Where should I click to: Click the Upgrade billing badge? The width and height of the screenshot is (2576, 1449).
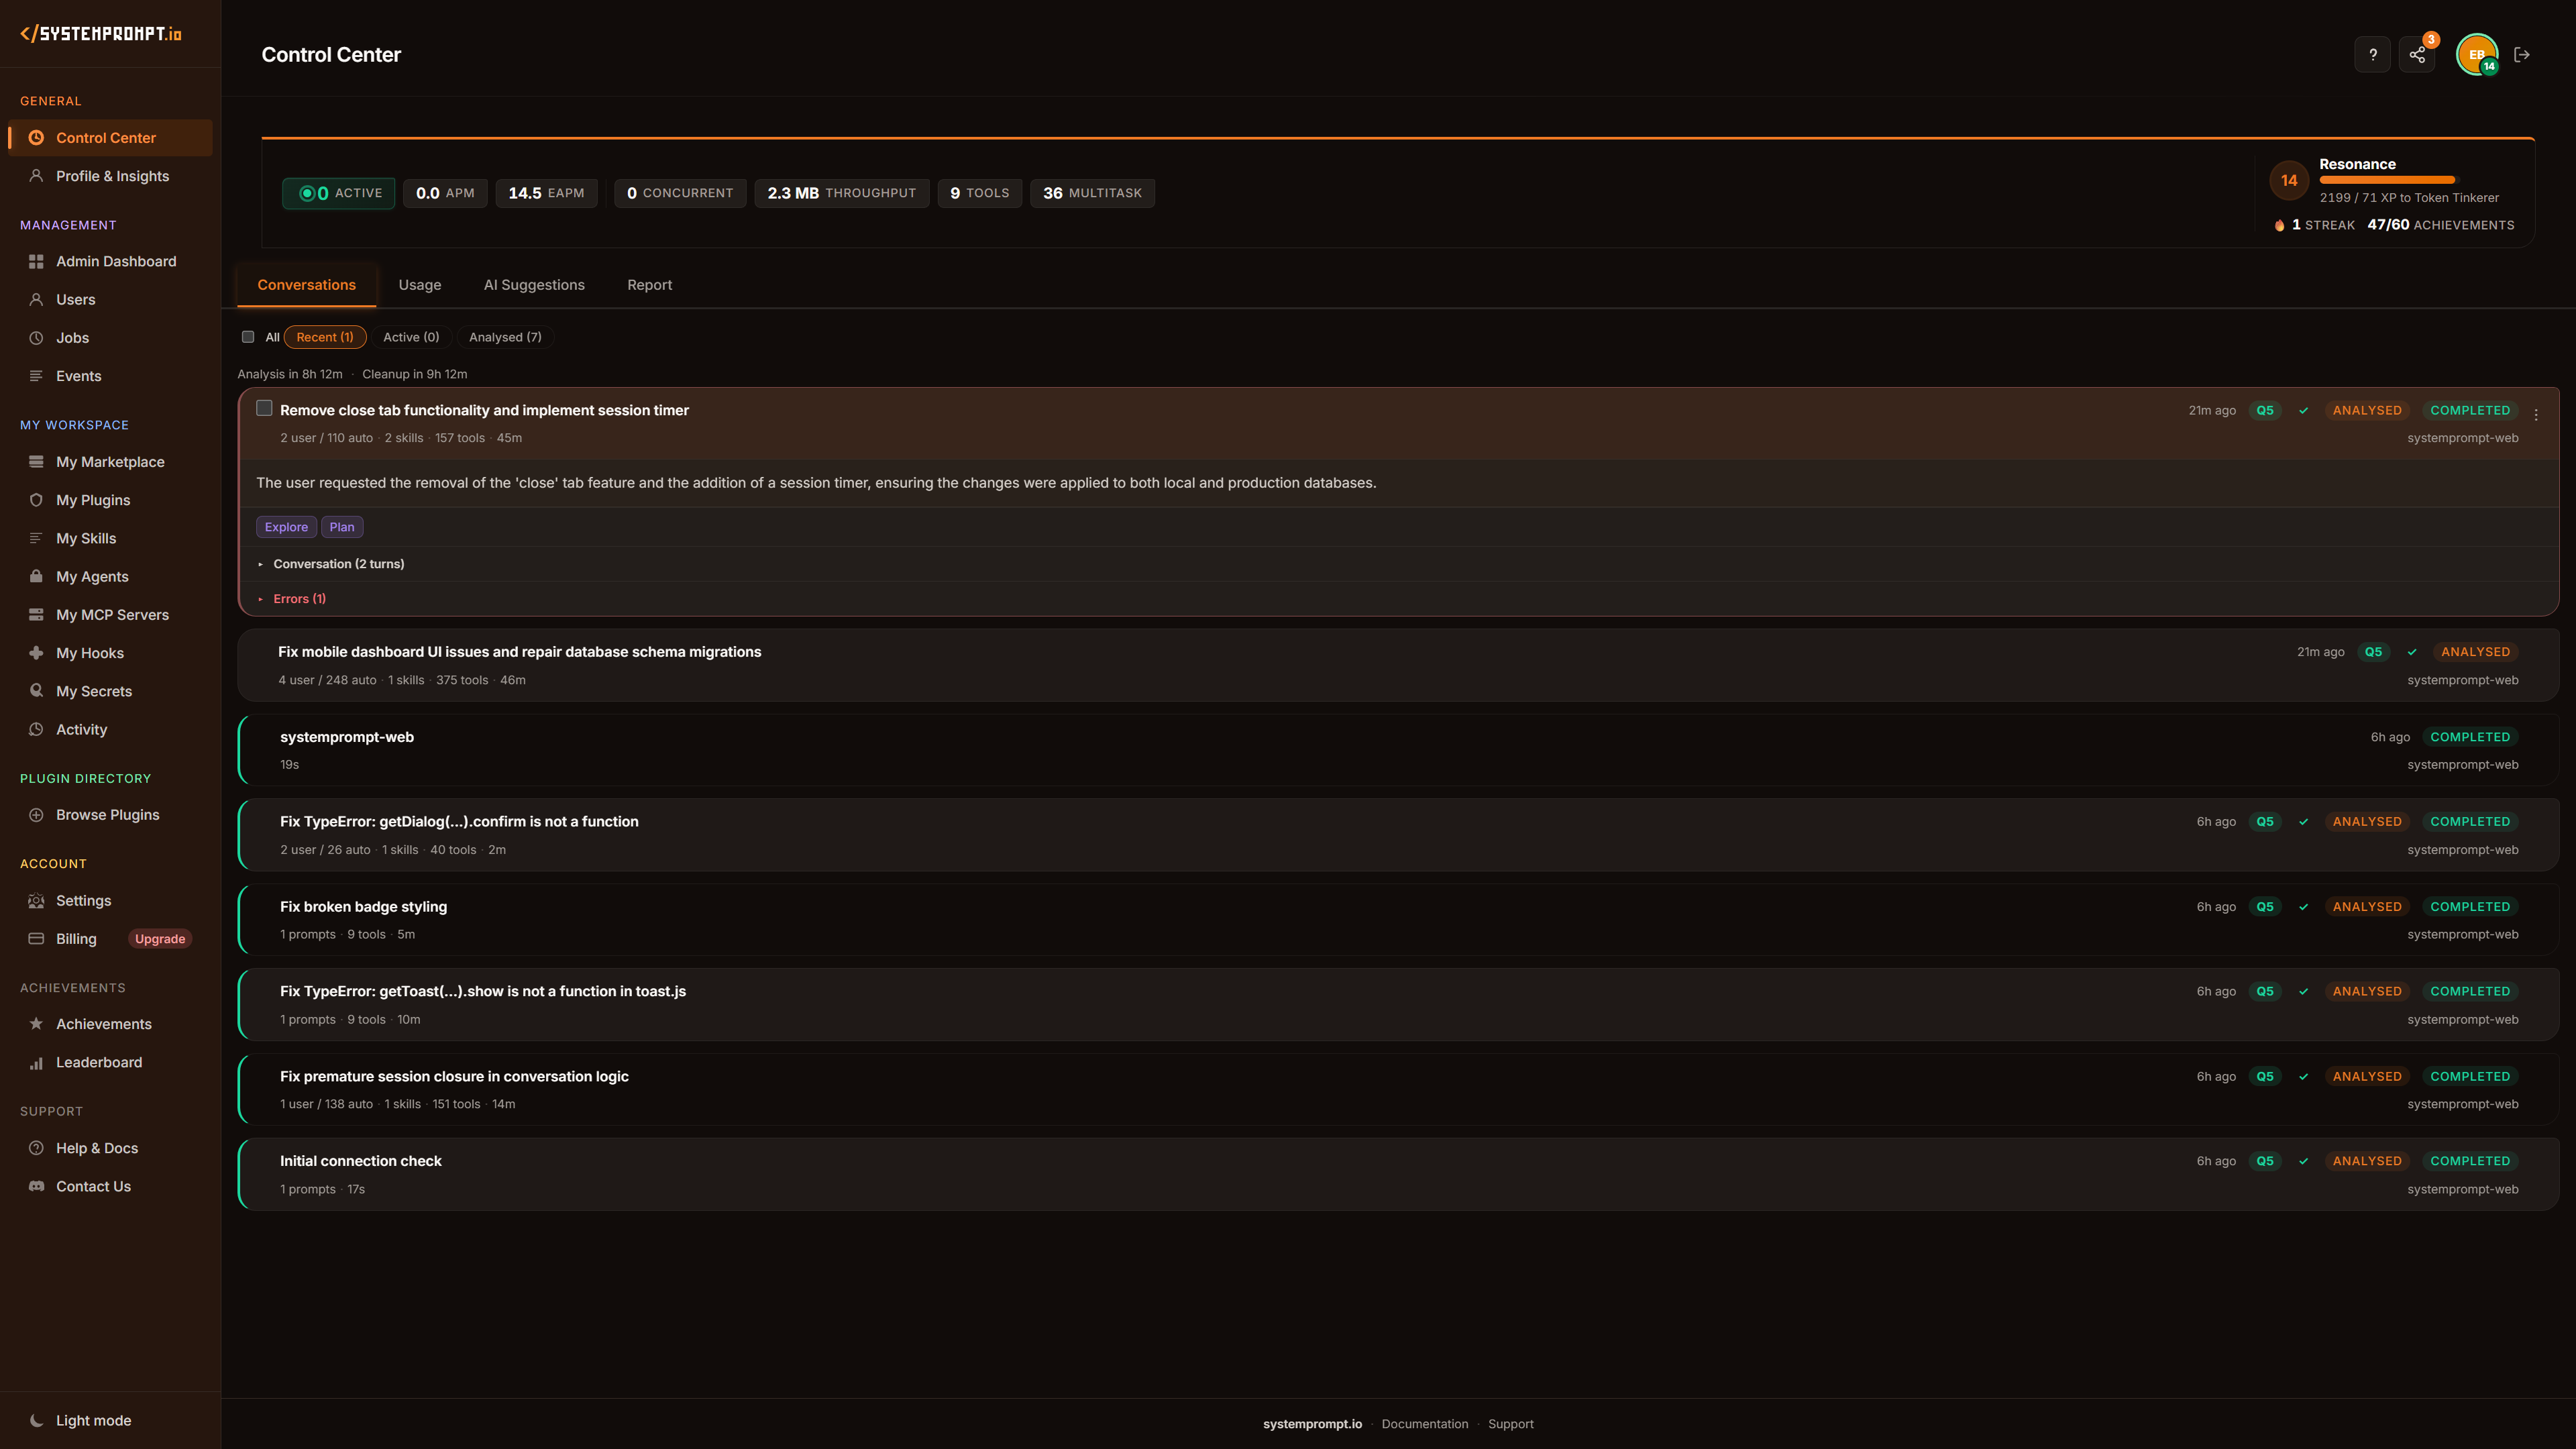[159, 938]
